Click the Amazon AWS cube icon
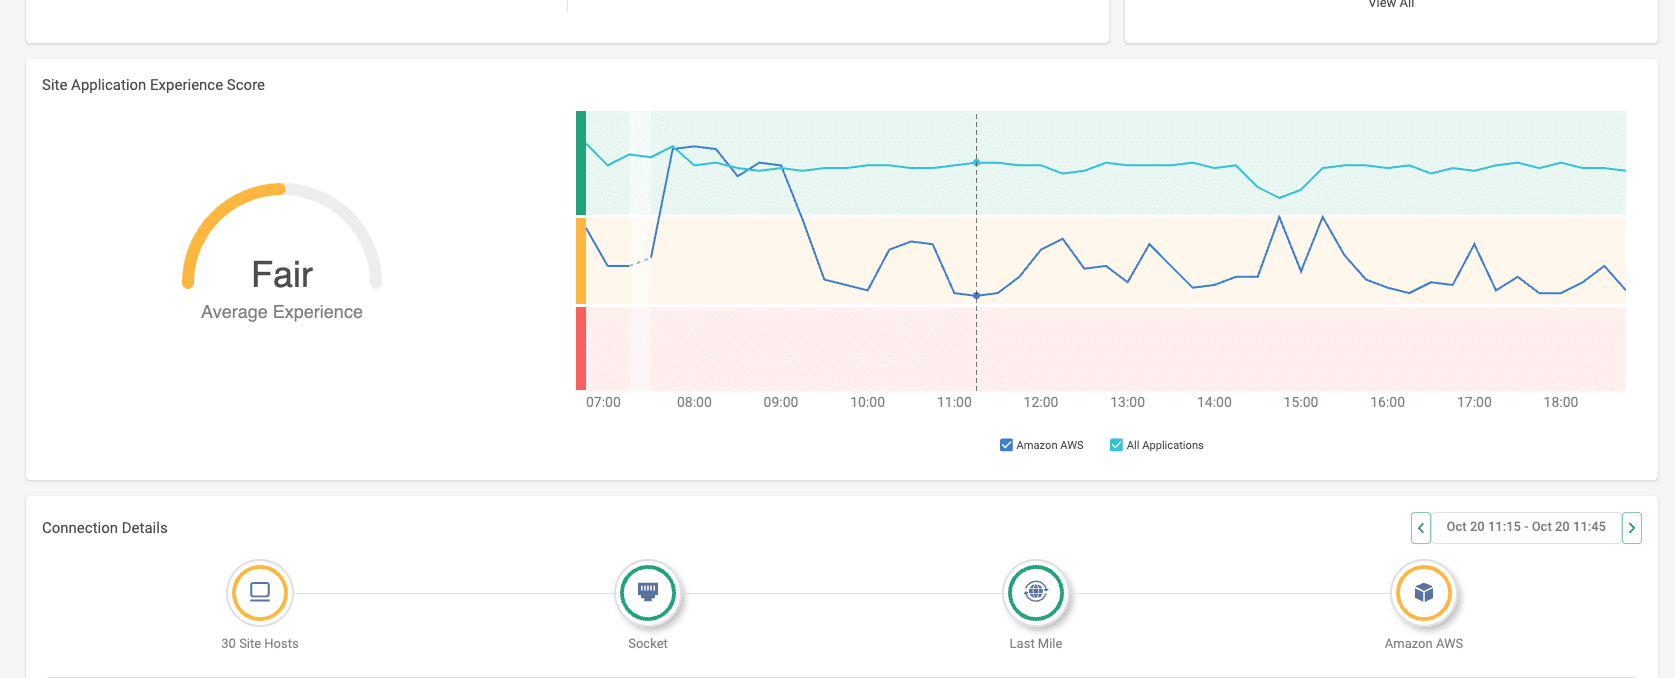 click(x=1424, y=592)
